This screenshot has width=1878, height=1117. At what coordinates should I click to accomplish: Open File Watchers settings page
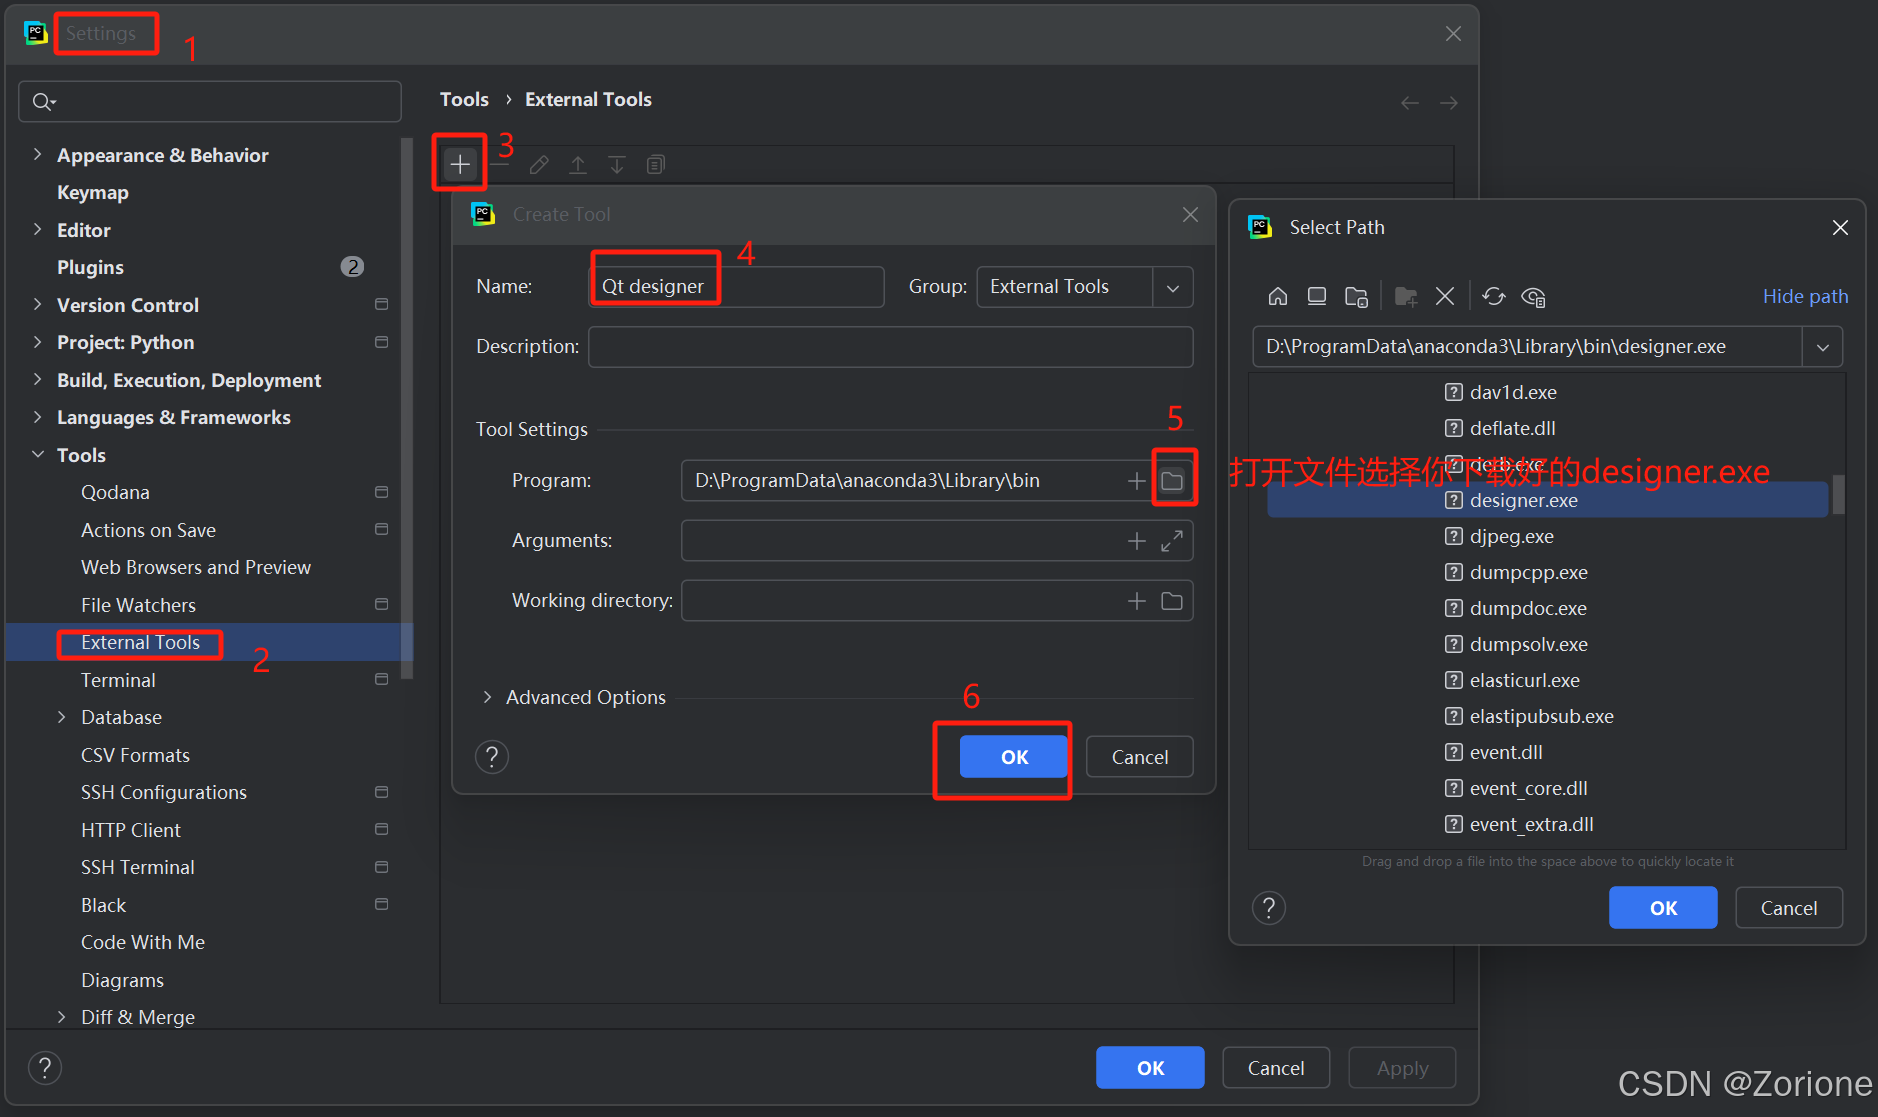pos(138,605)
